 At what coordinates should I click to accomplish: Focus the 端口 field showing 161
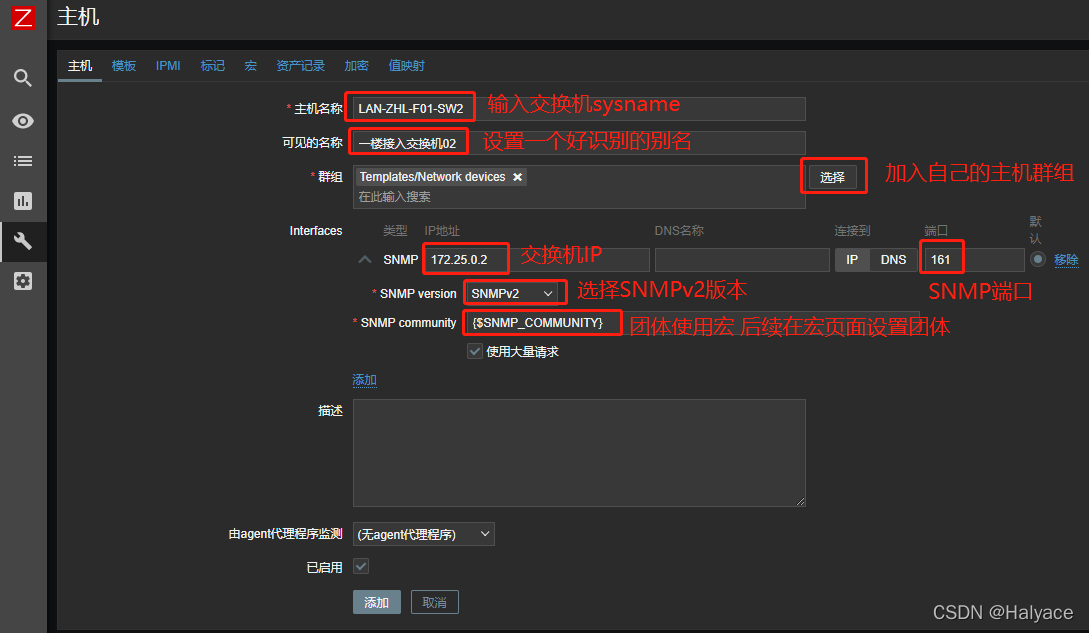(x=974, y=259)
